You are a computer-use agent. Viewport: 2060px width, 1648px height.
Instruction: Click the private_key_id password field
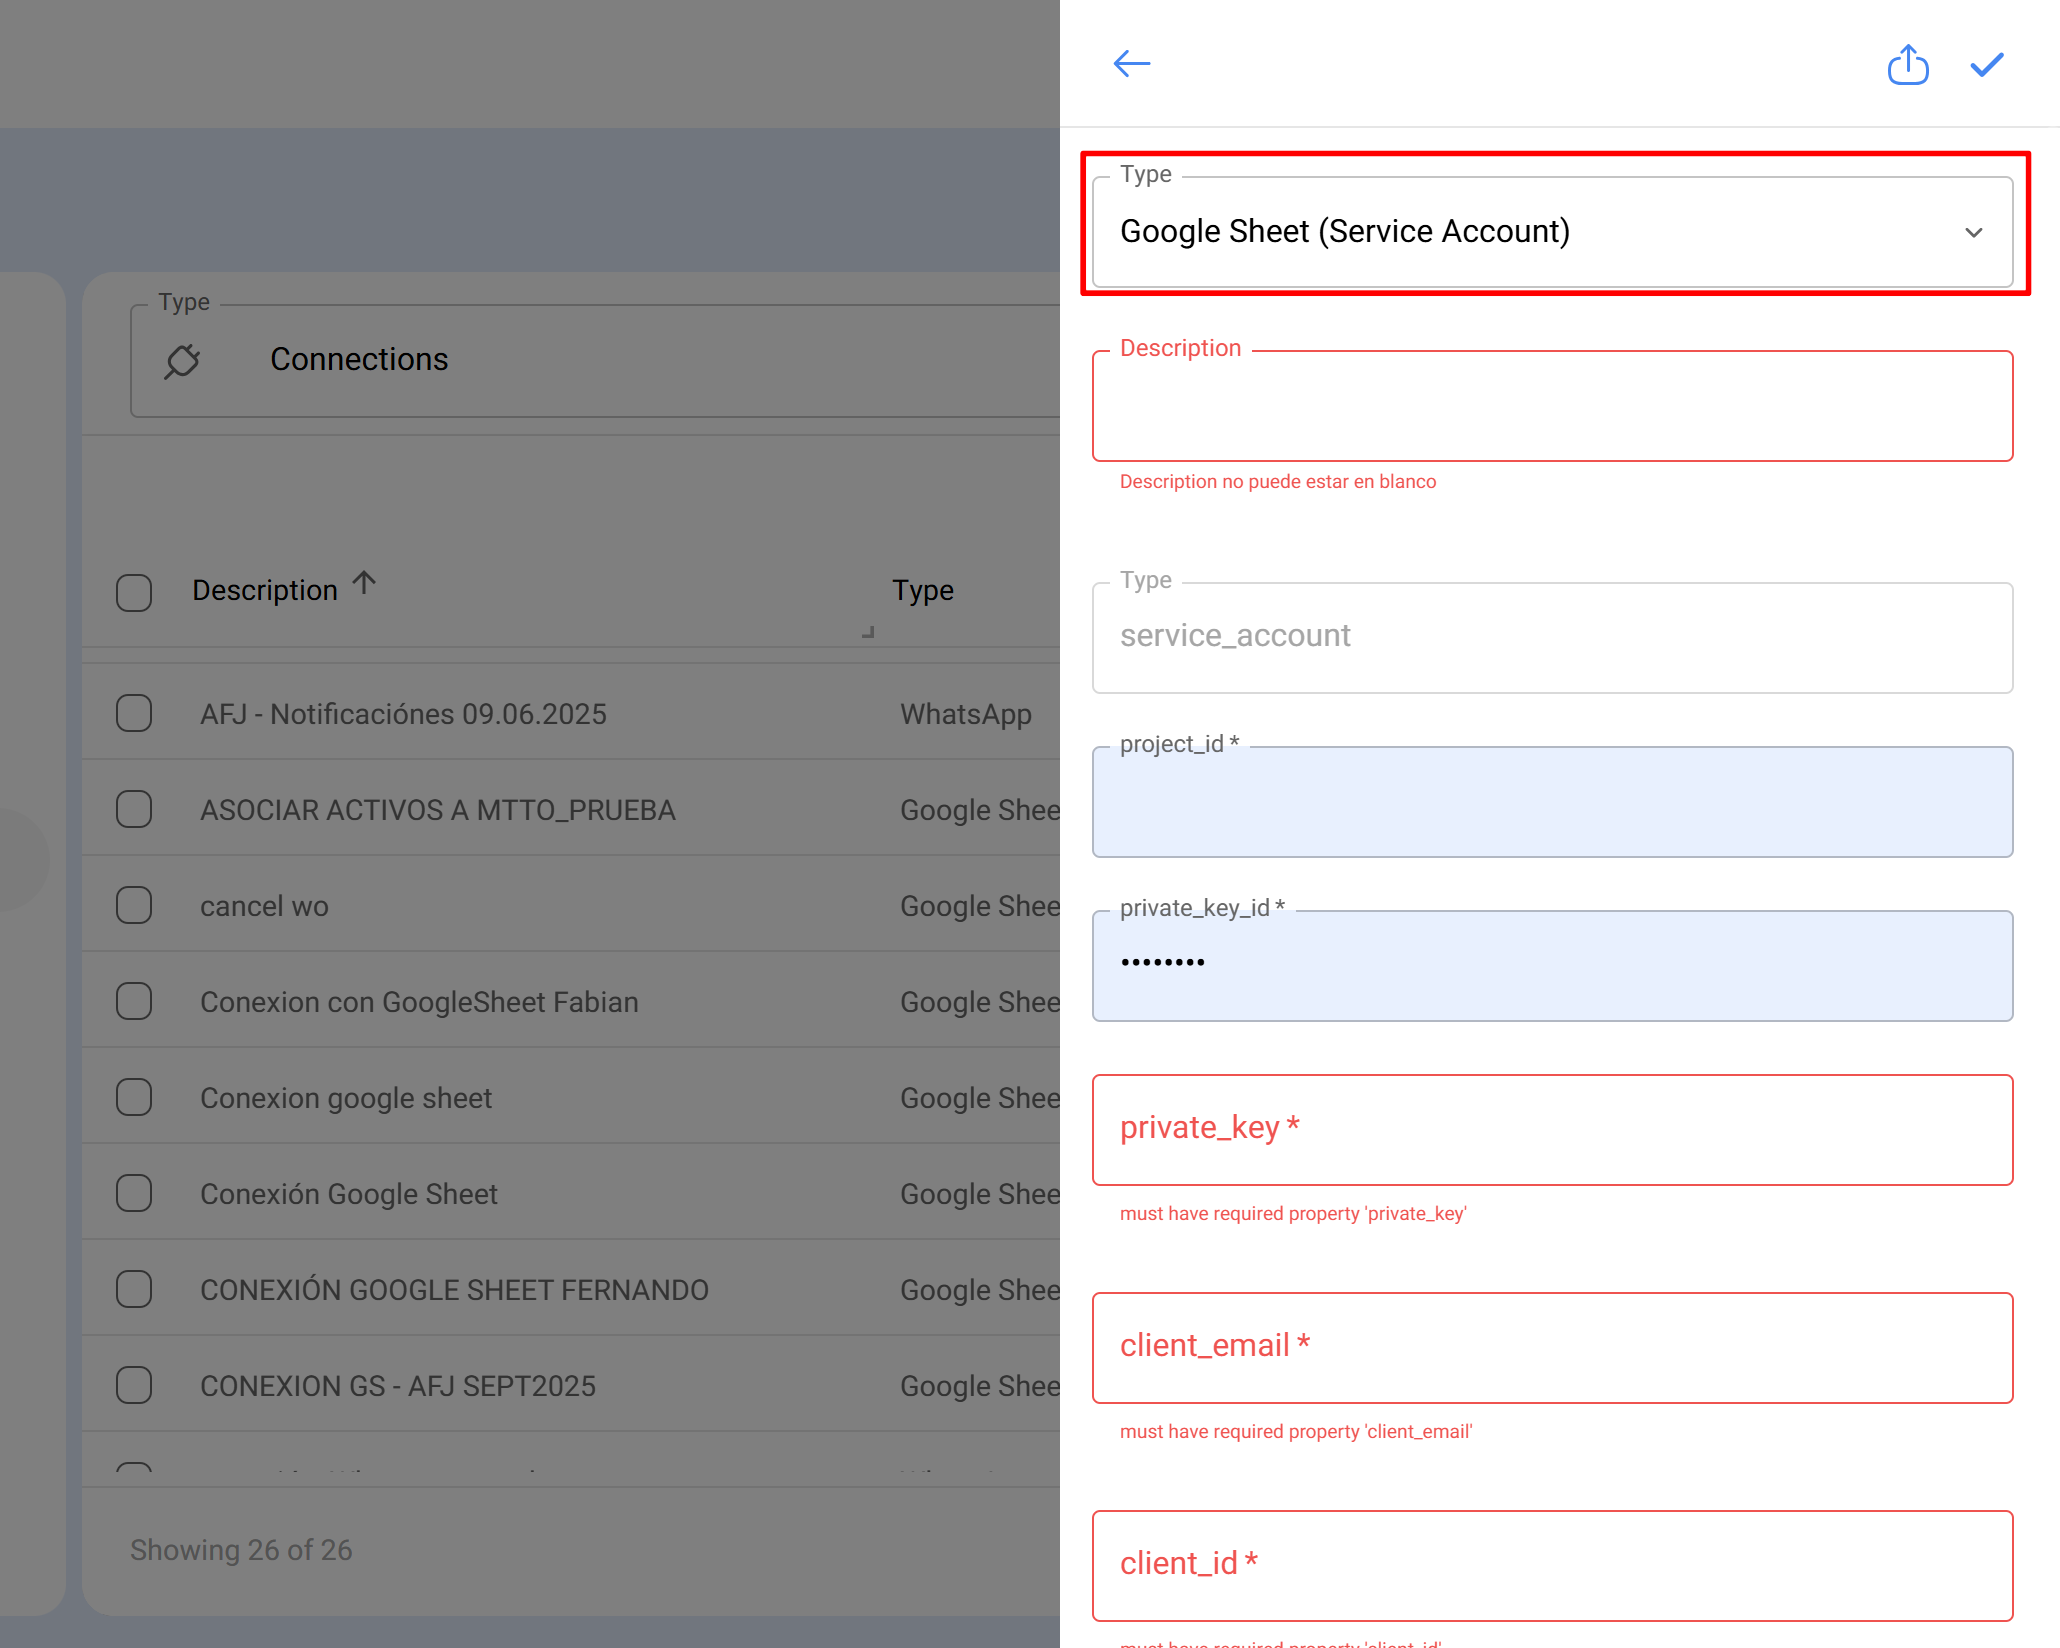(1551, 966)
